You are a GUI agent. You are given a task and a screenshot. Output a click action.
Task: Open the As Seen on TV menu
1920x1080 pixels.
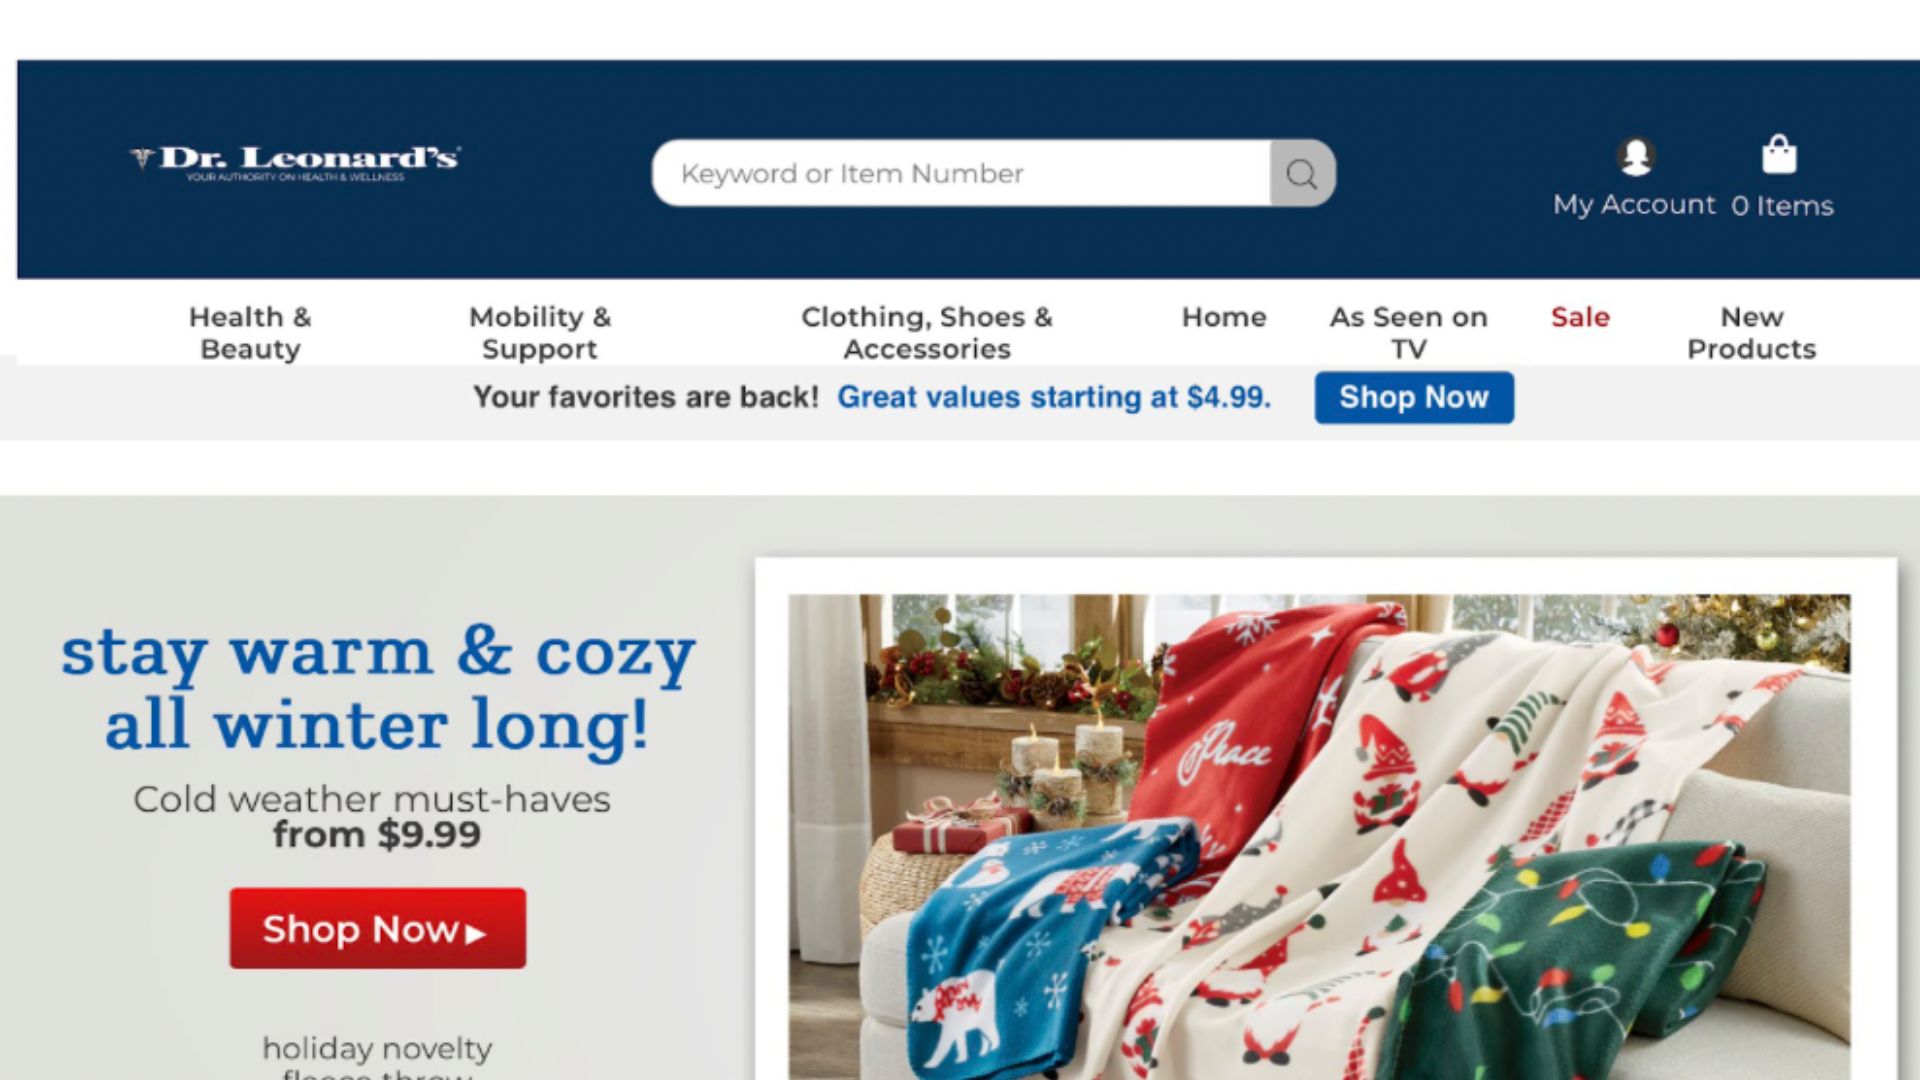pos(1408,333)
